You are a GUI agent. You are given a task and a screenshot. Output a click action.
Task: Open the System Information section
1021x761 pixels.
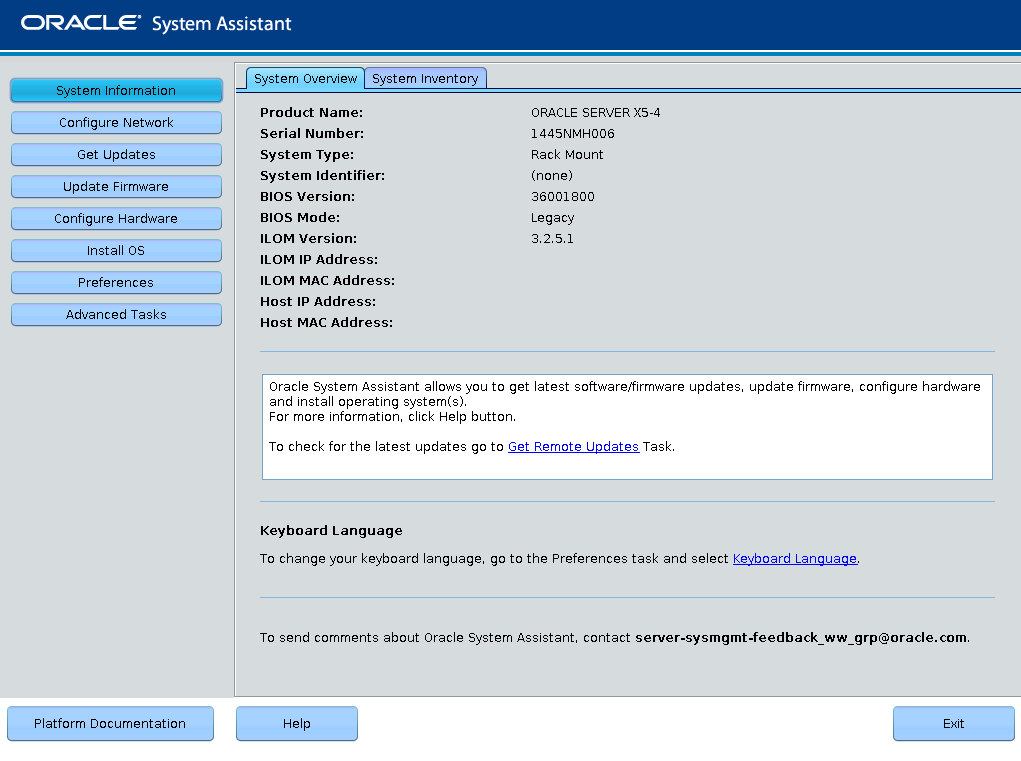pos(116,90)
